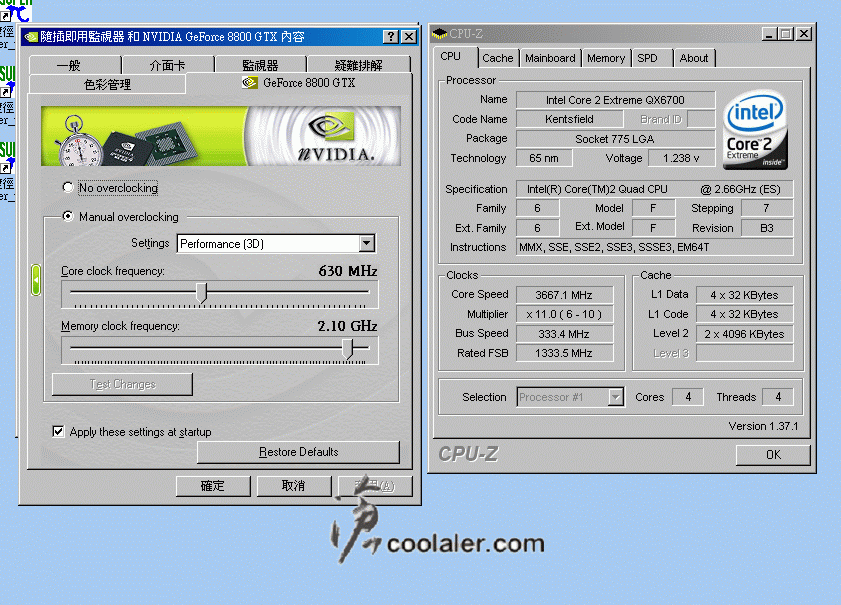Open the Performance (3D) settings dropdown
Viewport: 841px width, 605px height.
tap(367, 244)
